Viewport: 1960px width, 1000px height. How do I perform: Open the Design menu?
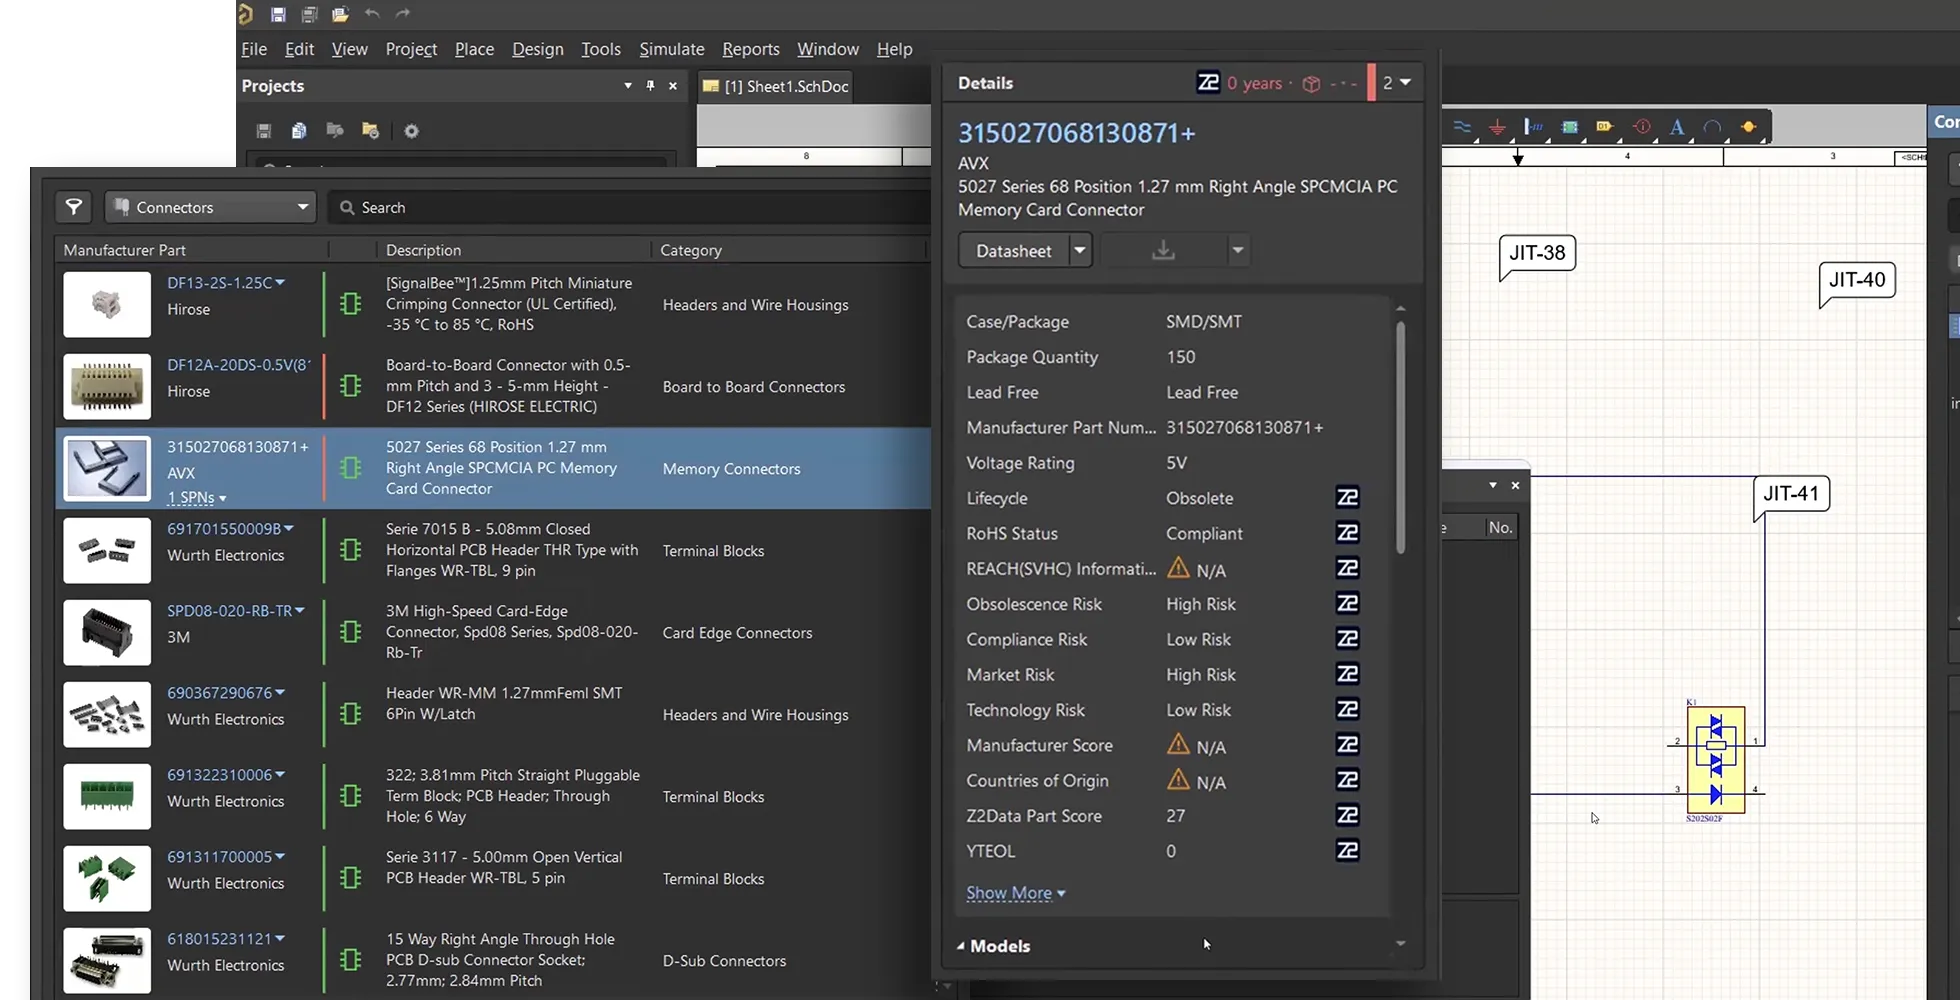point(538,49)
